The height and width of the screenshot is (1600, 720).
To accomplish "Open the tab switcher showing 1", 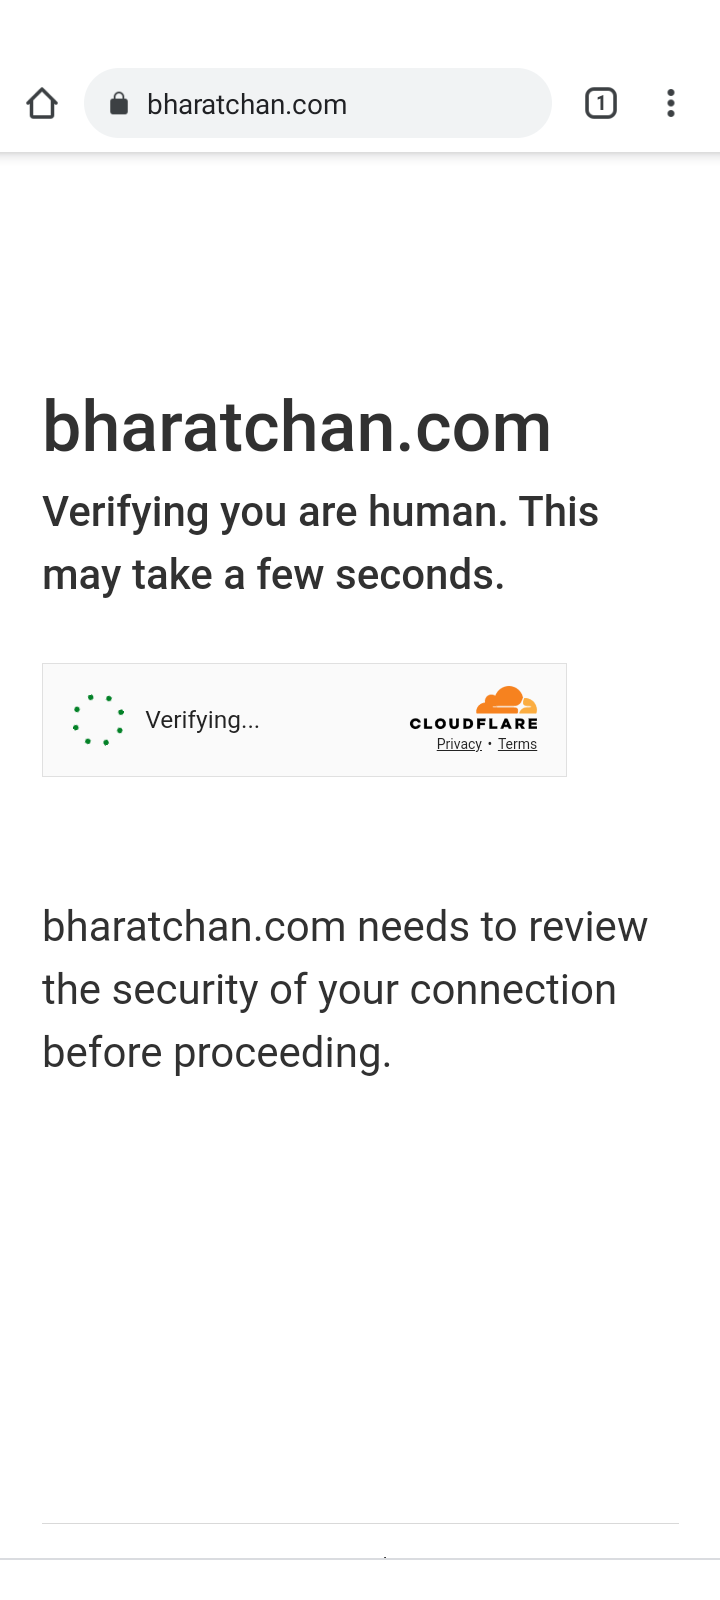I will click(x=601, y=103).
